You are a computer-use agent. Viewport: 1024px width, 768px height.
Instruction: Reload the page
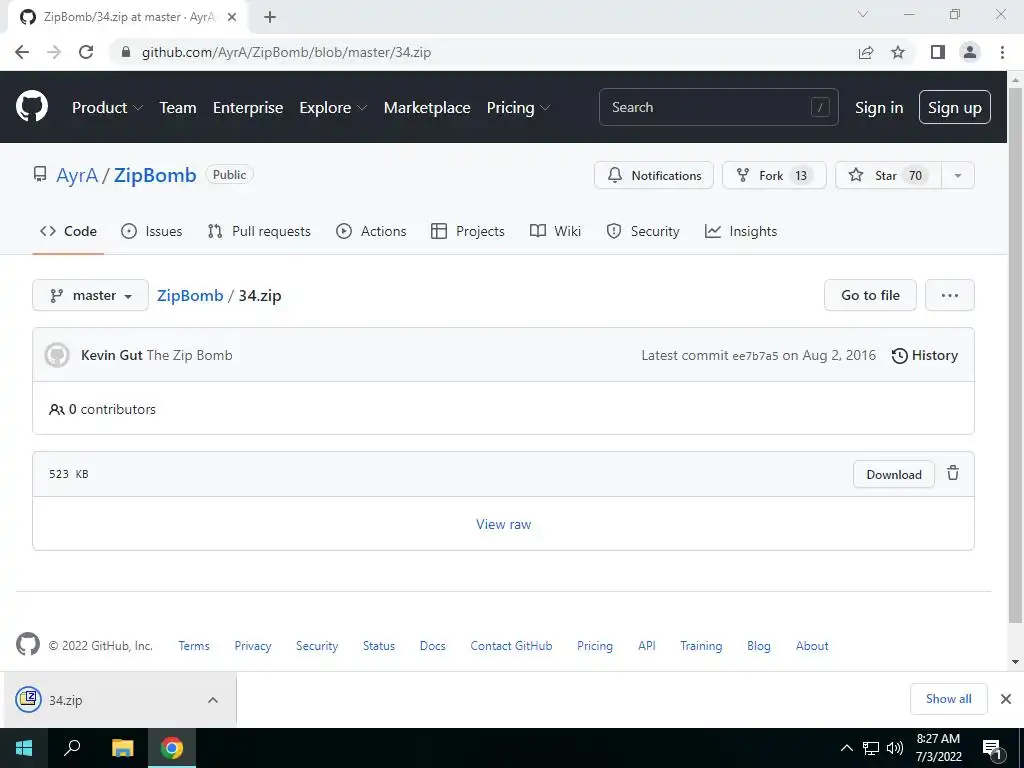(x=86, y=52)
